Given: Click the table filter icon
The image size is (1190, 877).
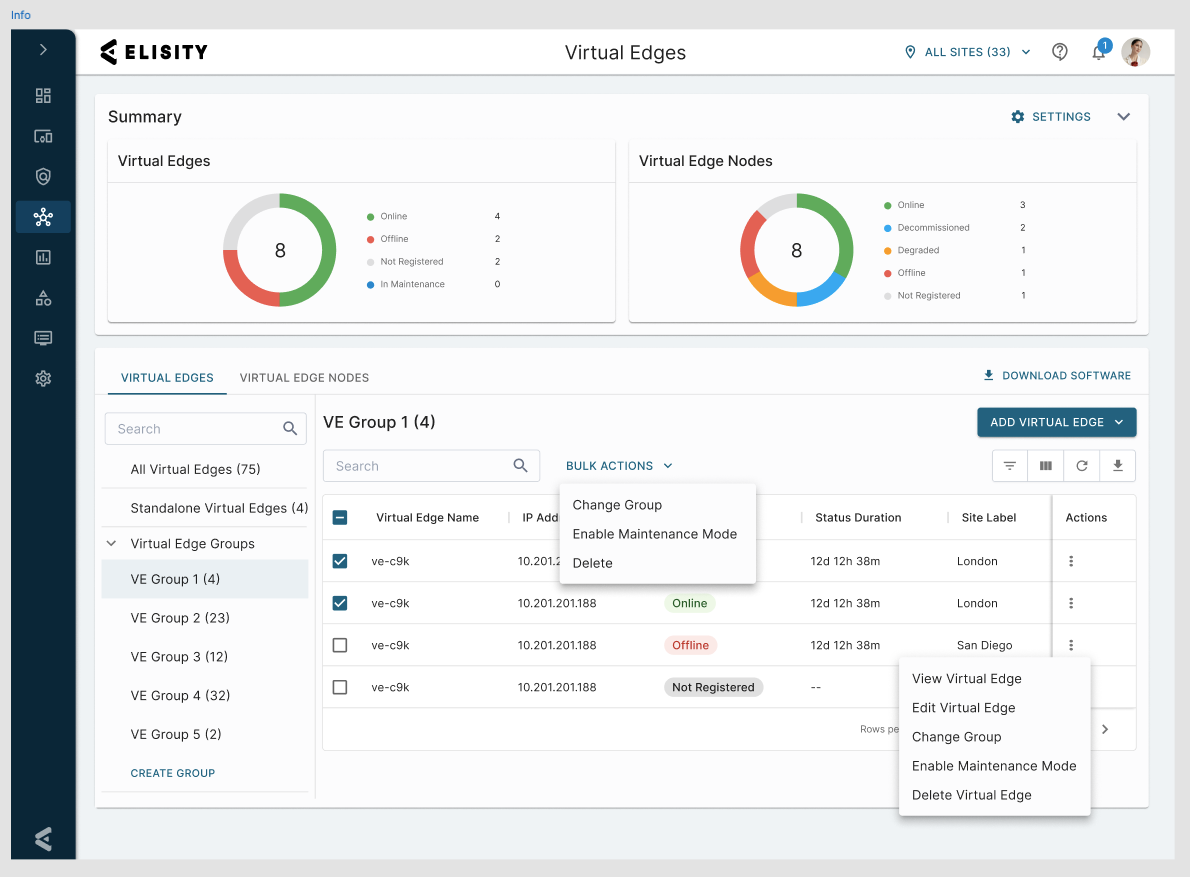Looking at the screenshot, I should [1009, 466].
